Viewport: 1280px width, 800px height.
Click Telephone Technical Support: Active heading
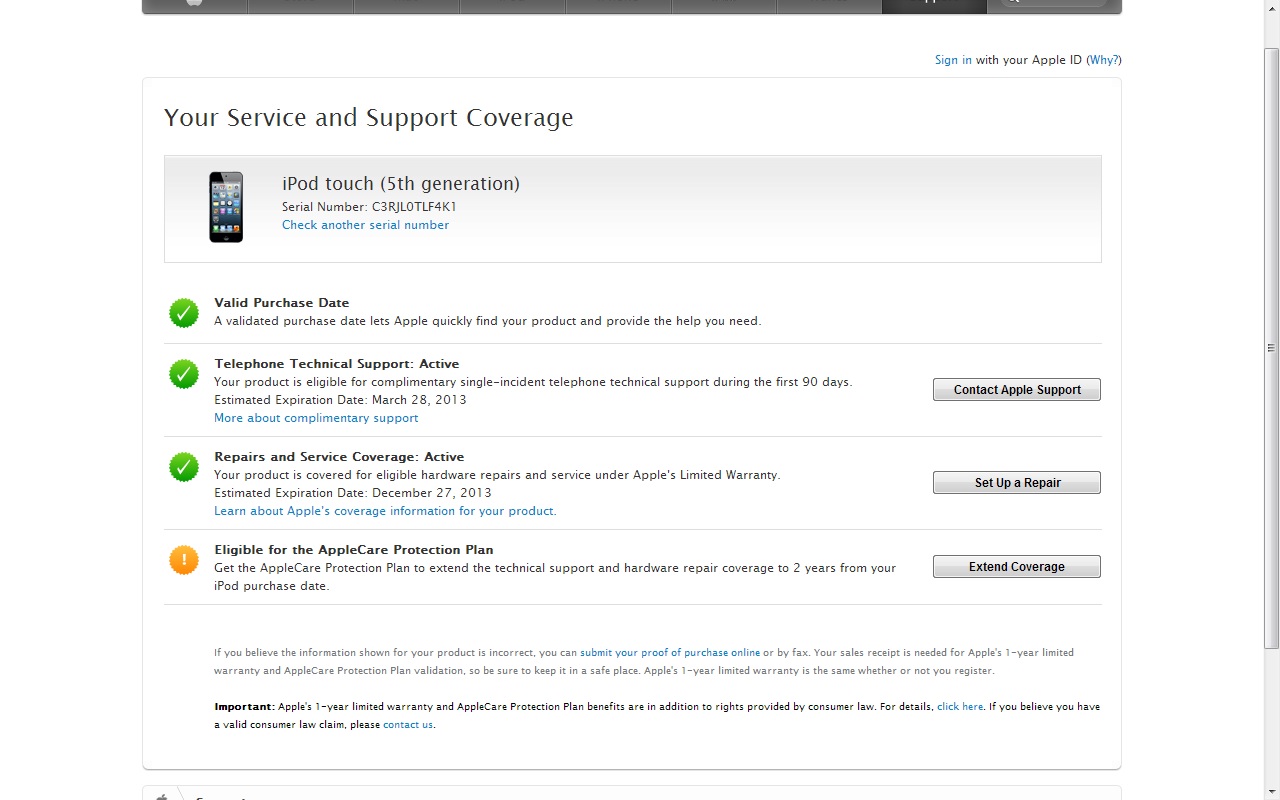point(337,364)
